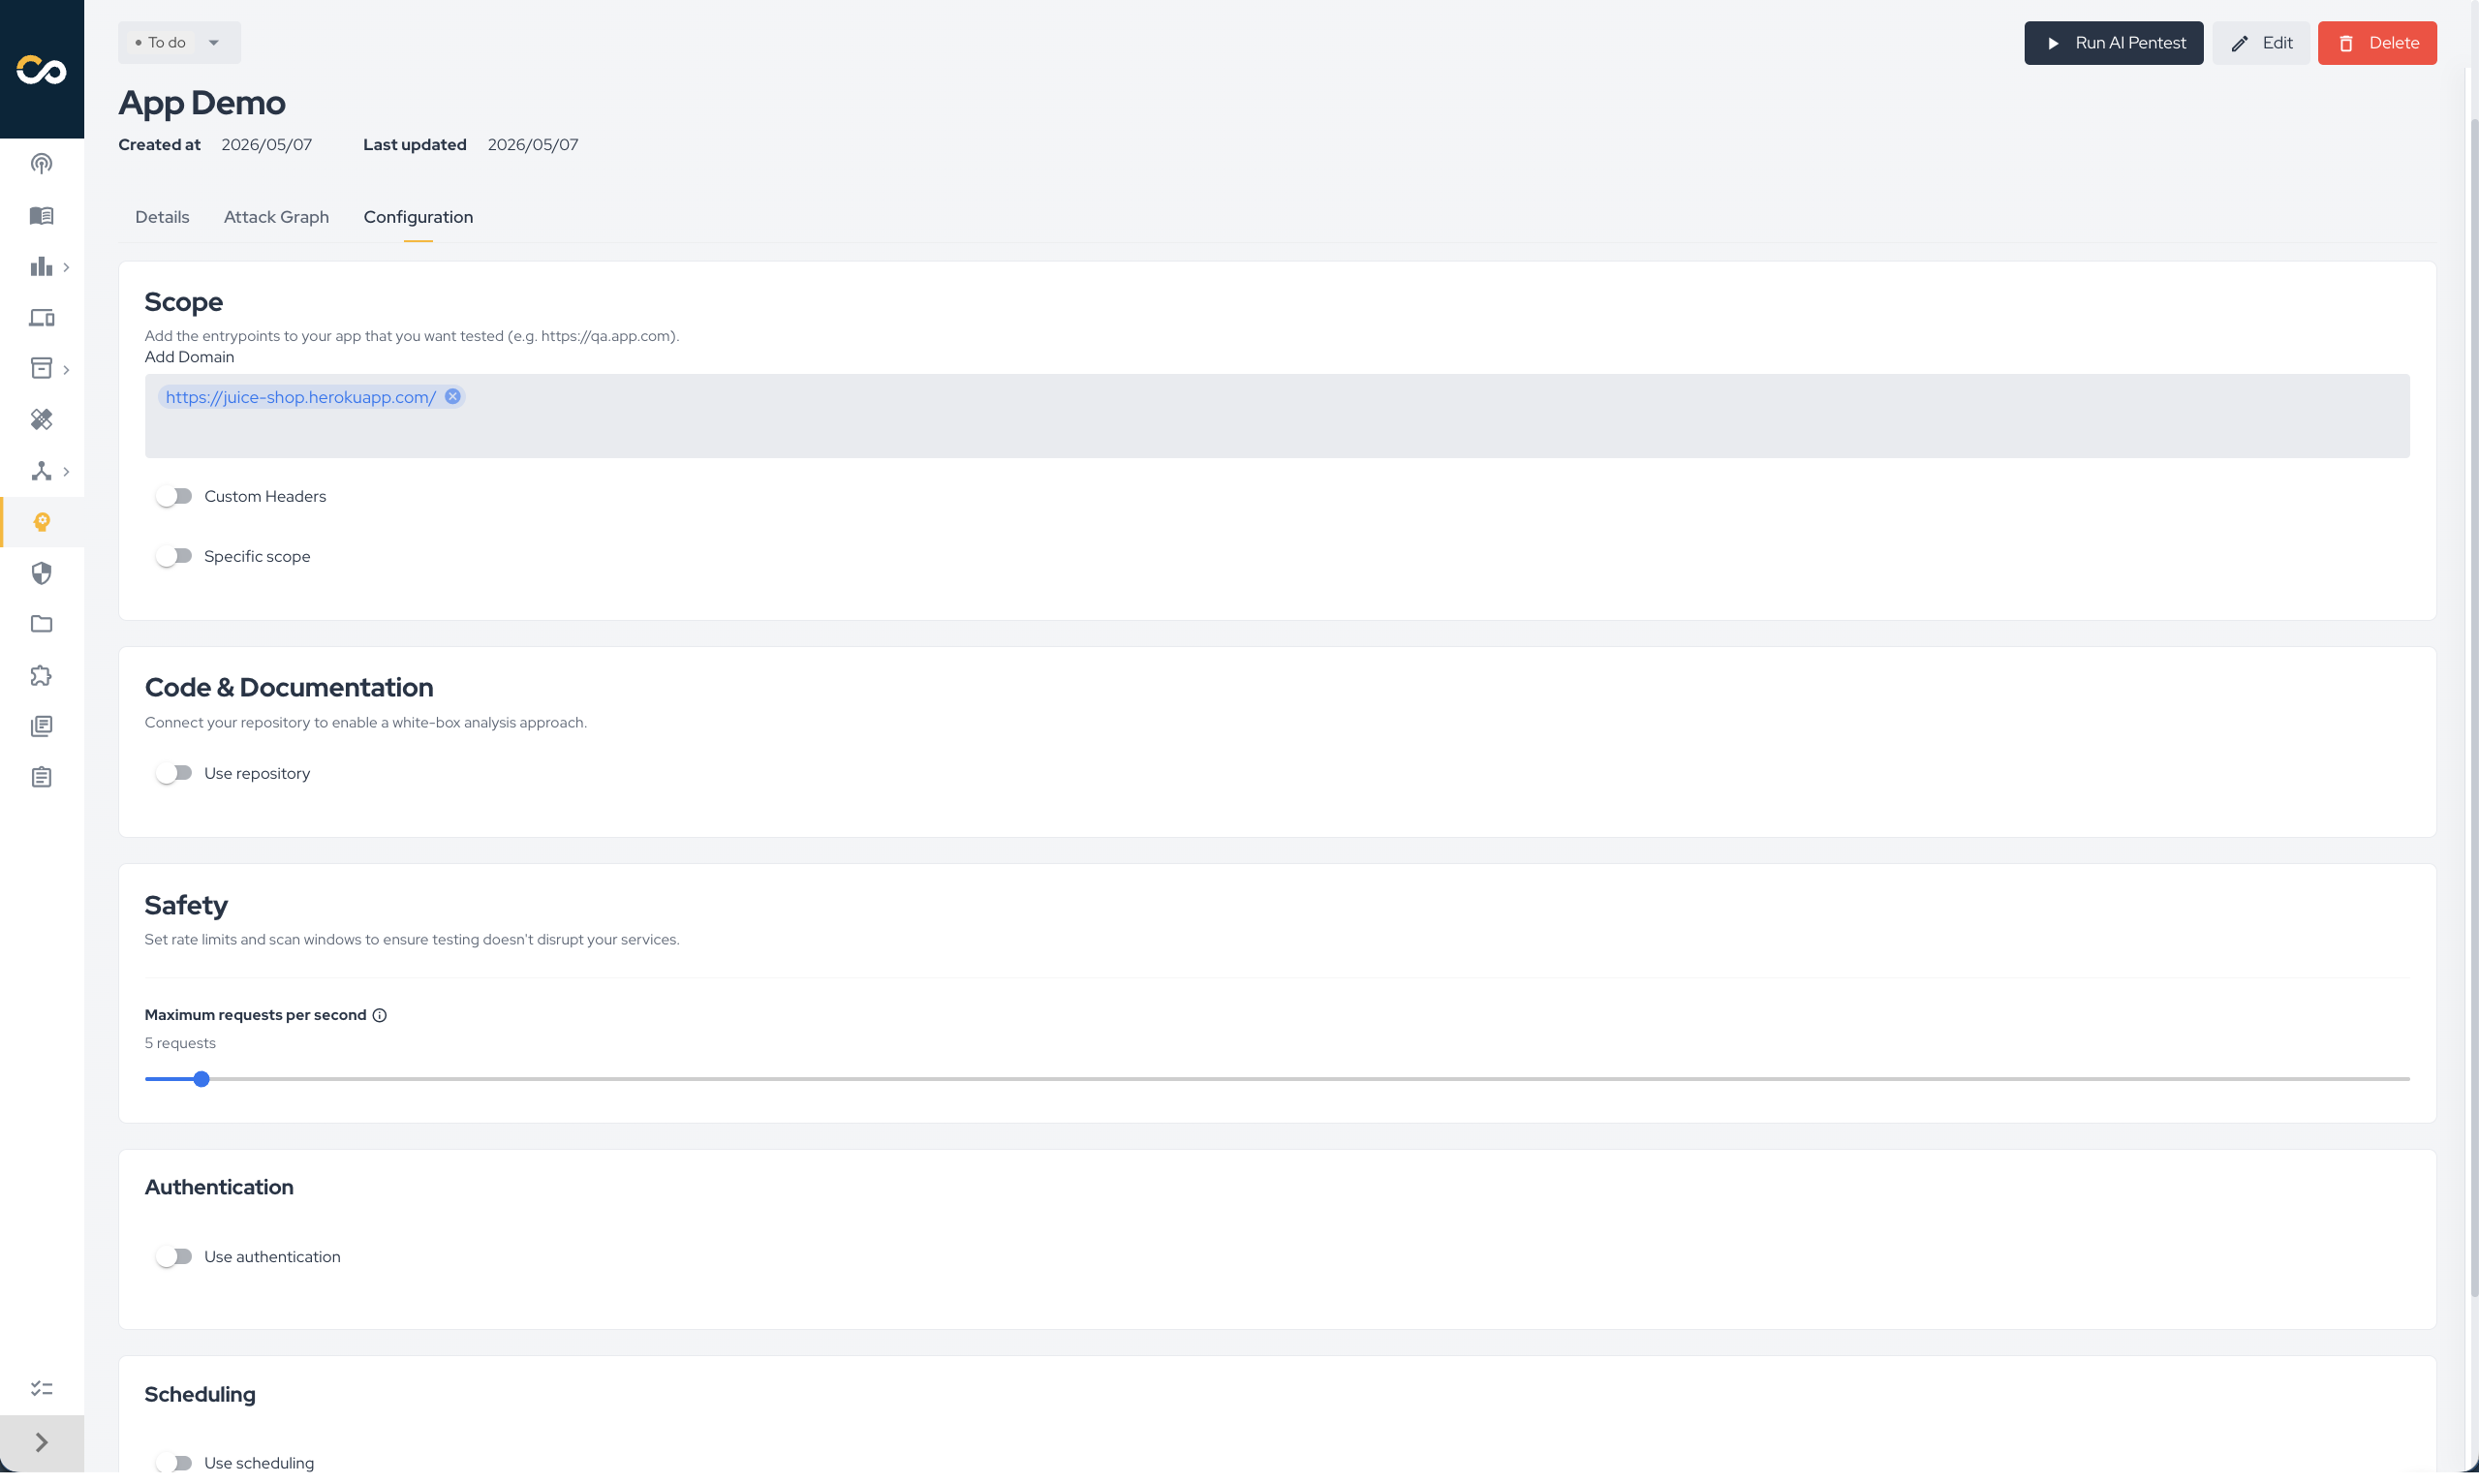Open the puzzle piece integrations icon
Viewport: 2479px width, 1484px height.
41,675
